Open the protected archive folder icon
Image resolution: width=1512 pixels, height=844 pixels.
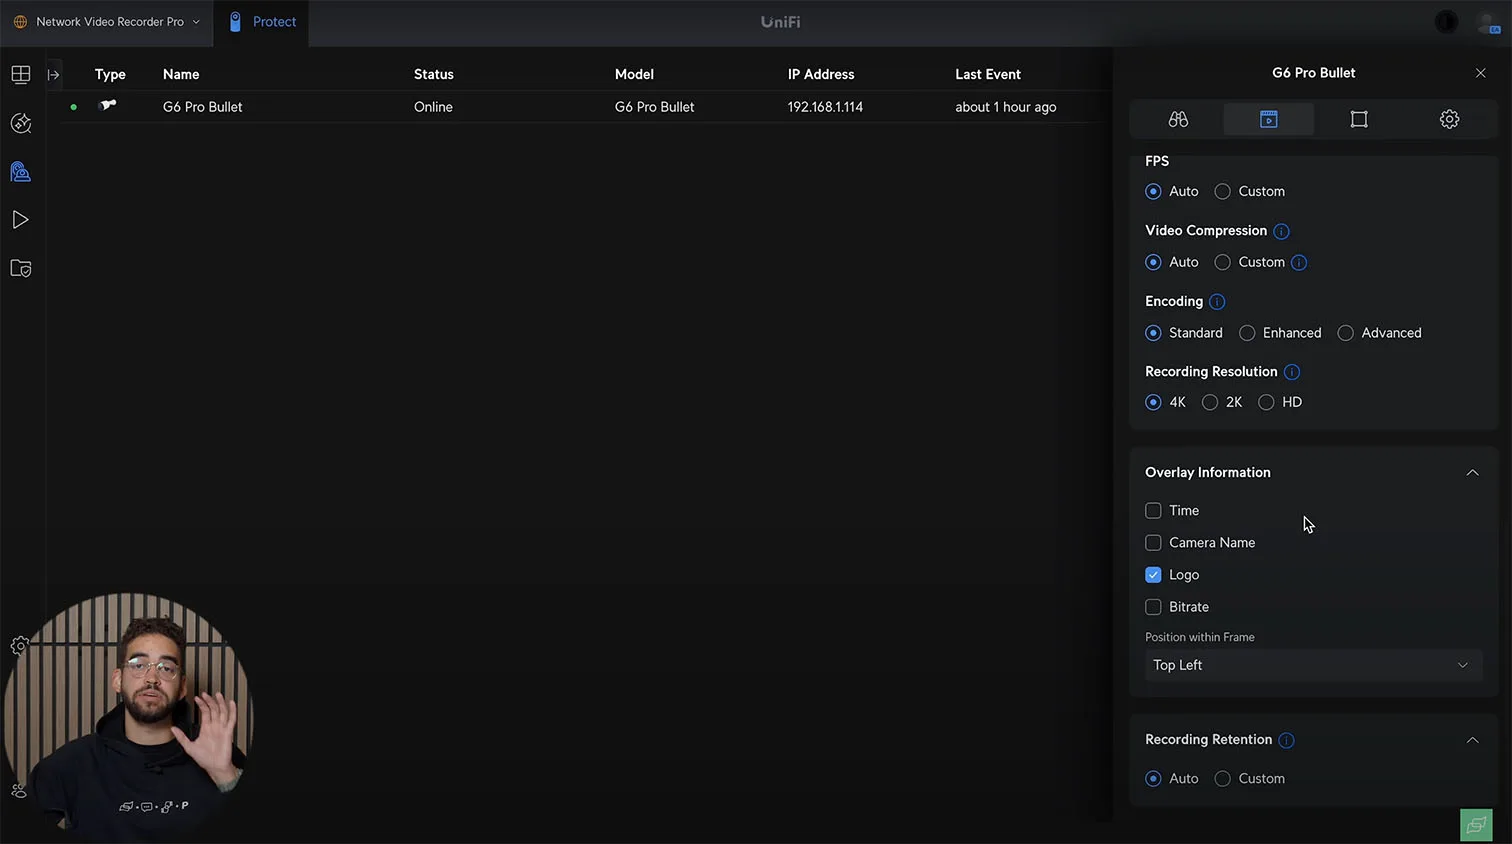[21, 268]
